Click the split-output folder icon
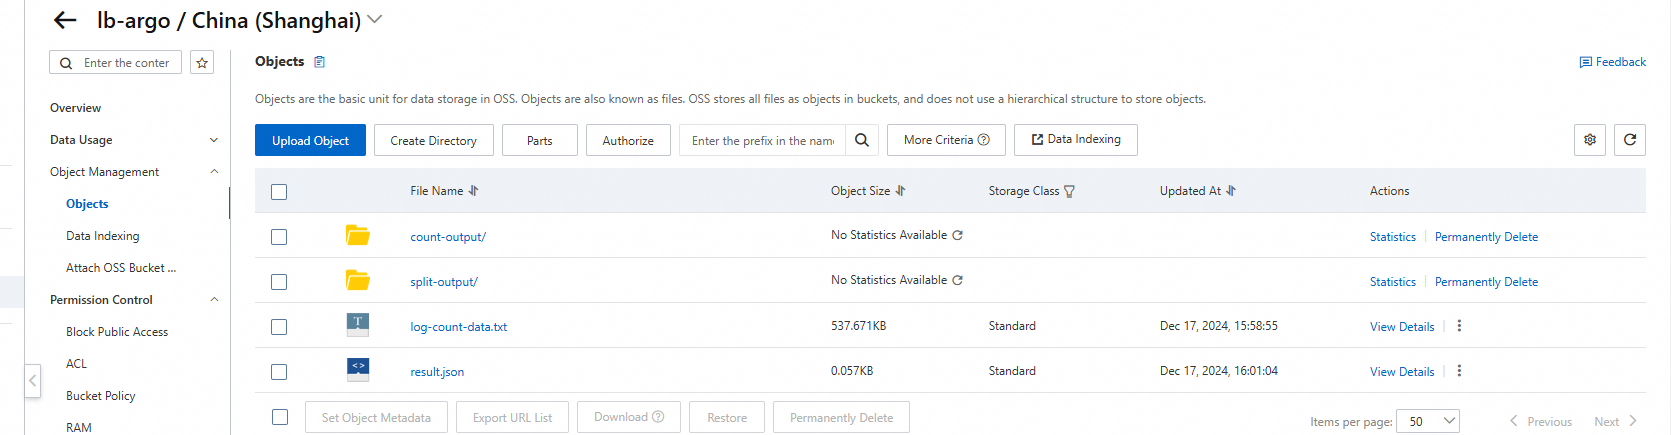Viewport: 1671px width, 435px height. (x=358, y=281)
